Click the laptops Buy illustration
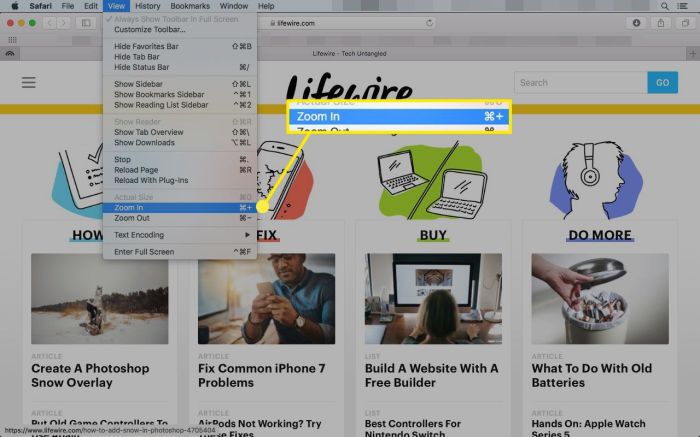 (x=432, y=181)
